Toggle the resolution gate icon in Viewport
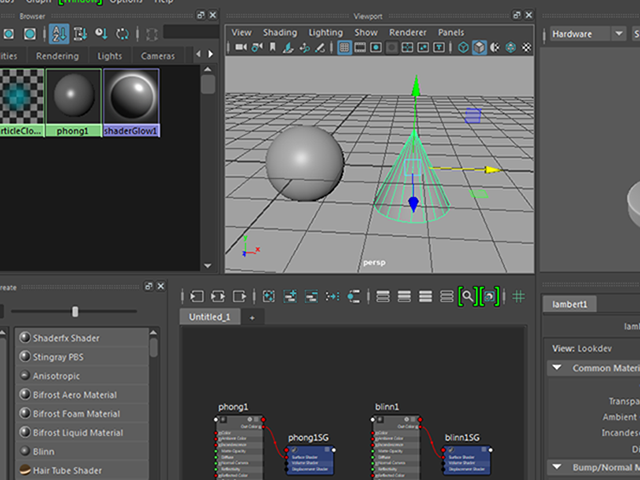Image resolution: width=640 pixels, height=480 pixels. click(376, 47)
